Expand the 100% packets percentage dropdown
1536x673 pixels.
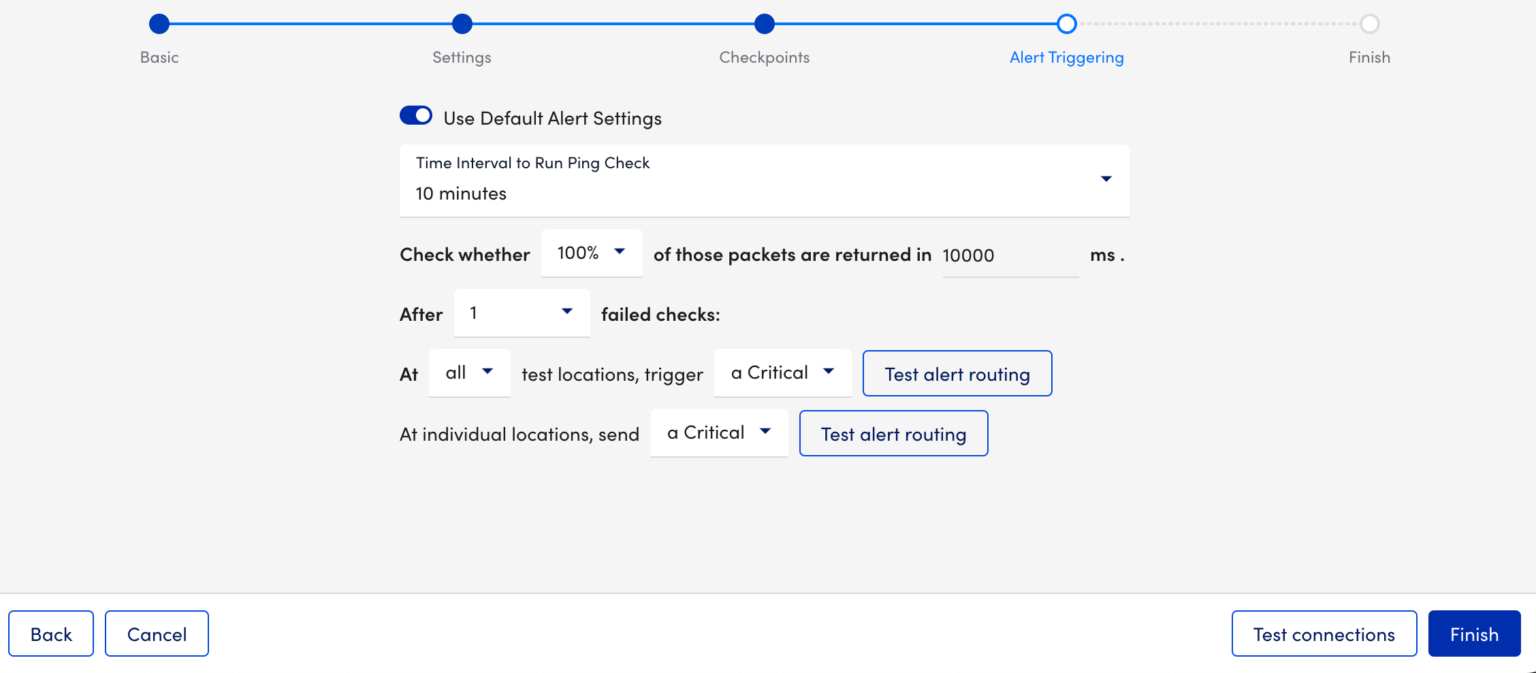[591, 254]
